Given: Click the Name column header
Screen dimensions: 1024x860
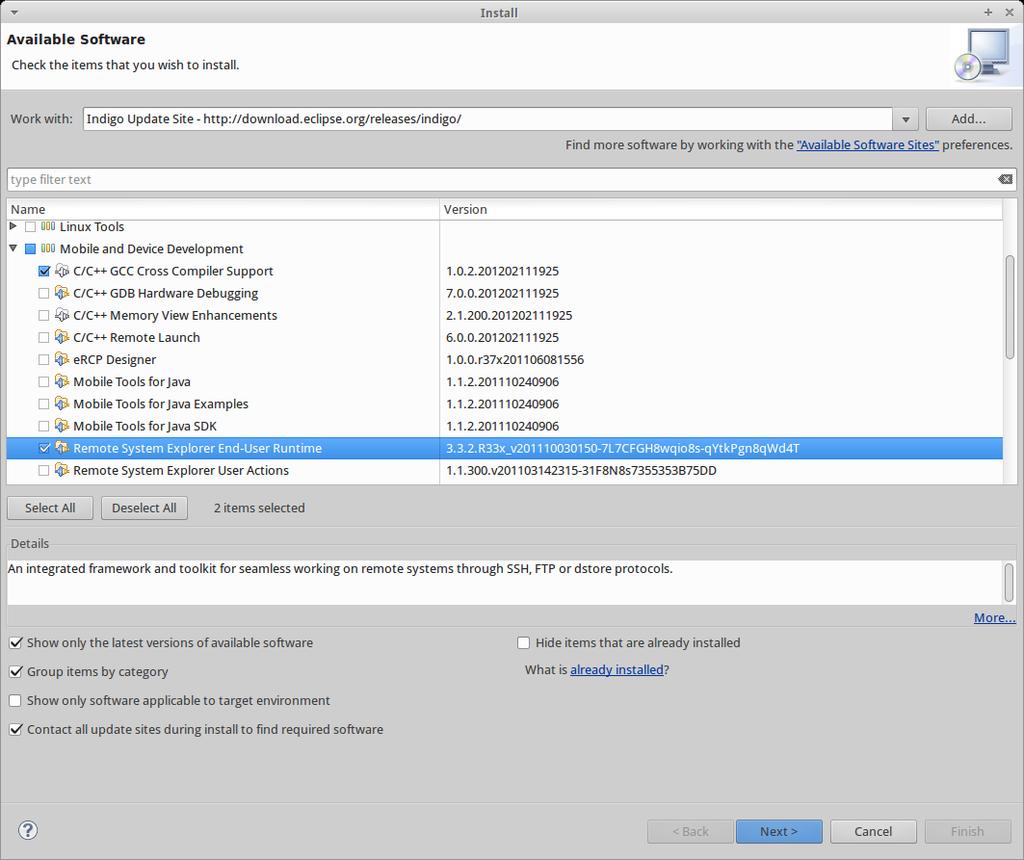Looking at the screenshot, I should click(223, 210).
